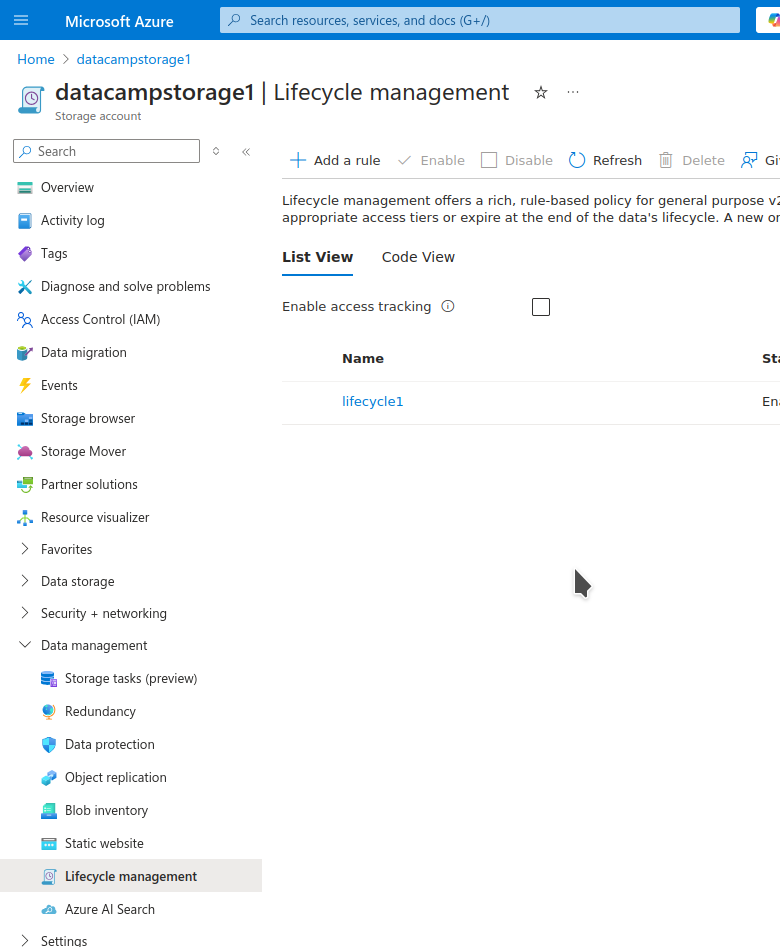This screenshot has height=947, width=780.
Task: Expand the Security + networking section
Action: pos(25,613)
